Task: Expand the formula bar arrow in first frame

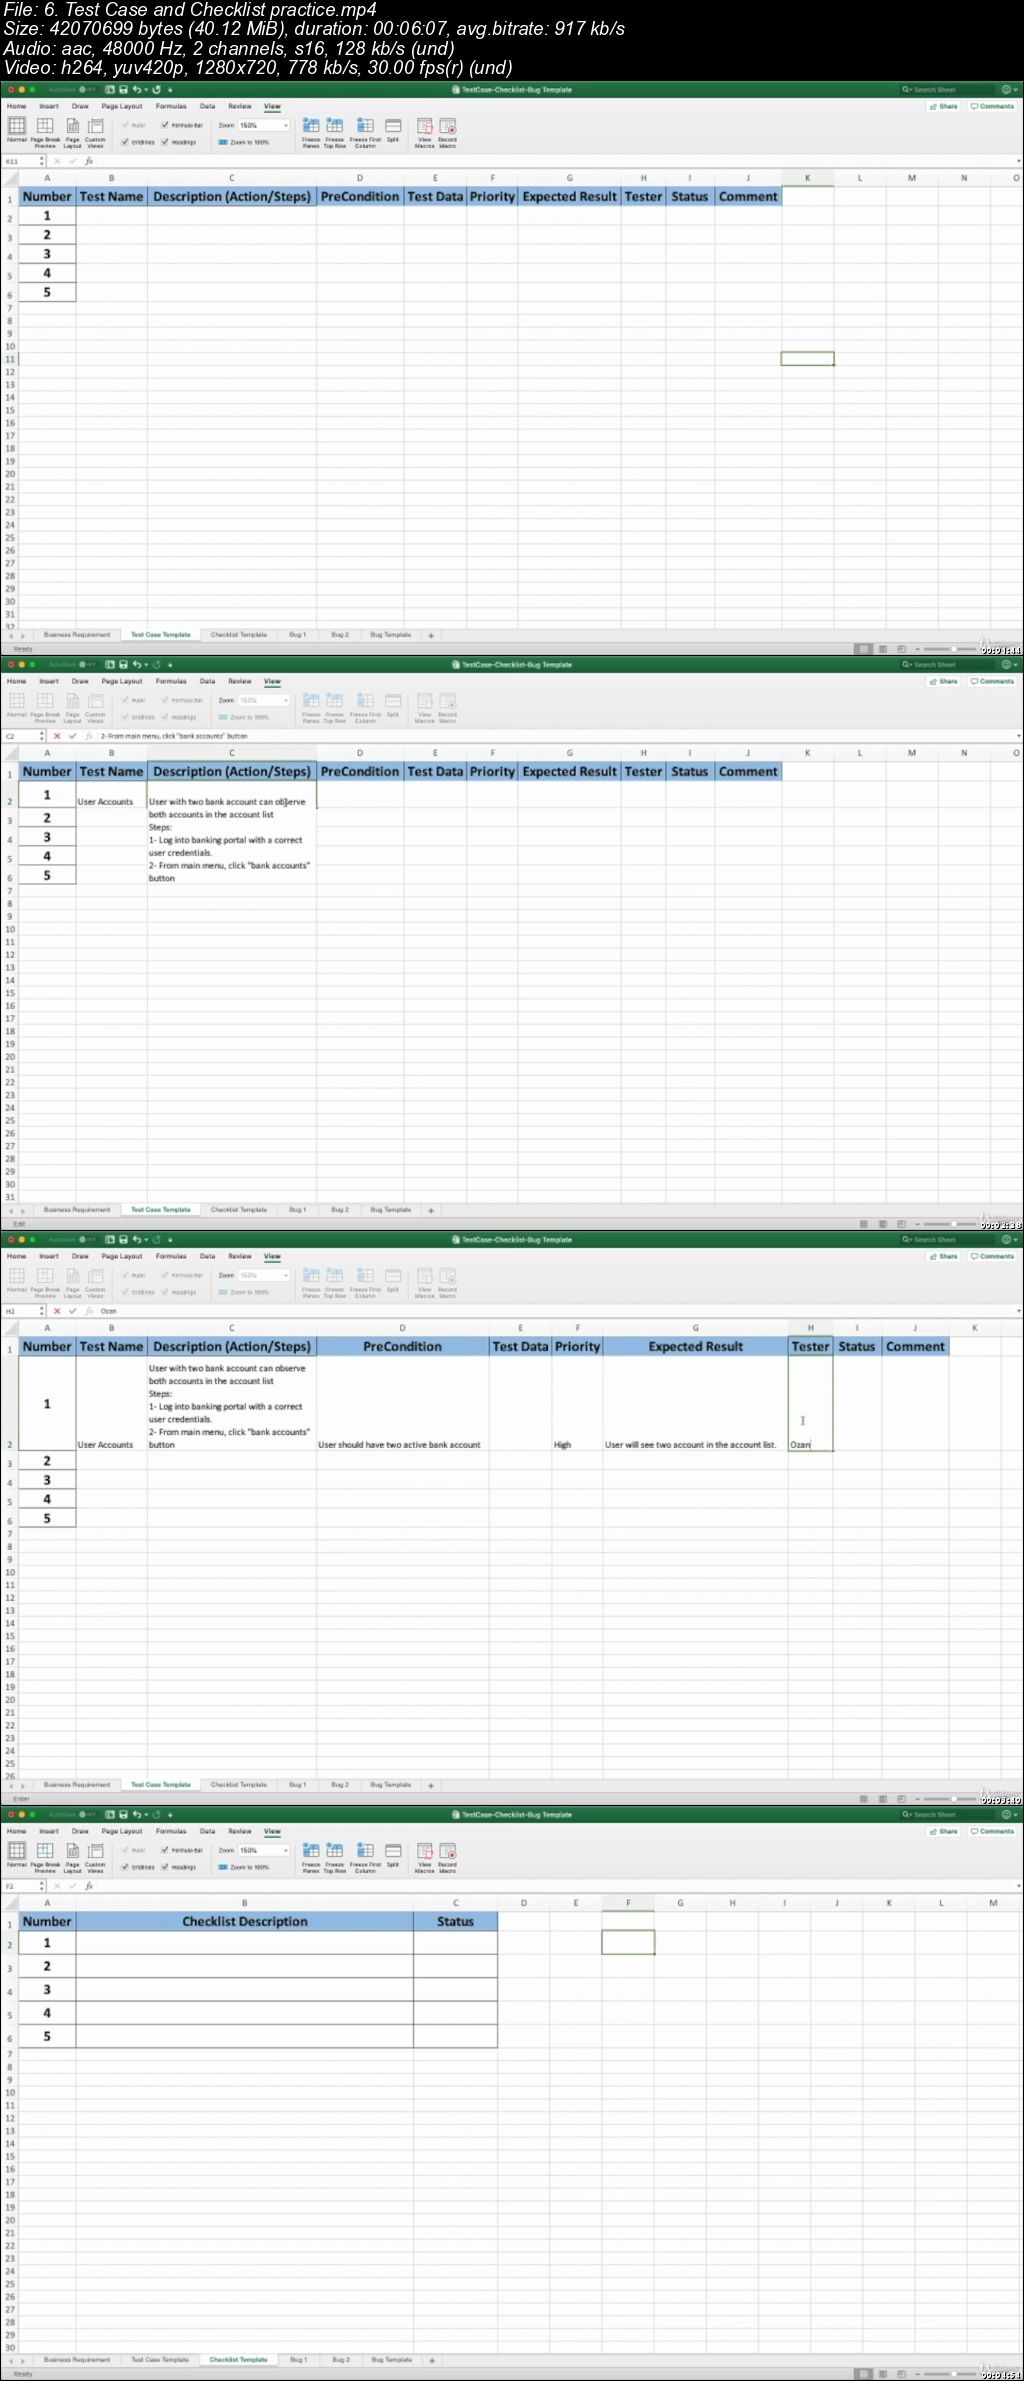Action: pyautogui.click(x=1018, y=161)
